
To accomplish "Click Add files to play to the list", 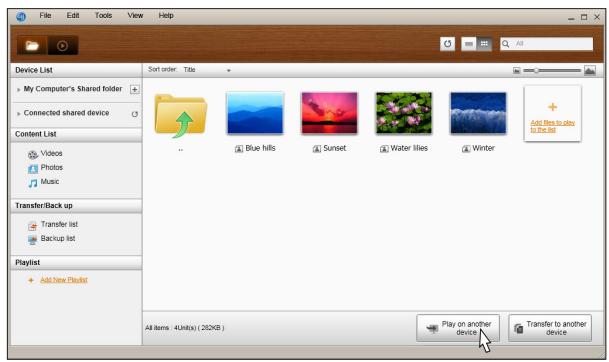I will tap(552, 126).
